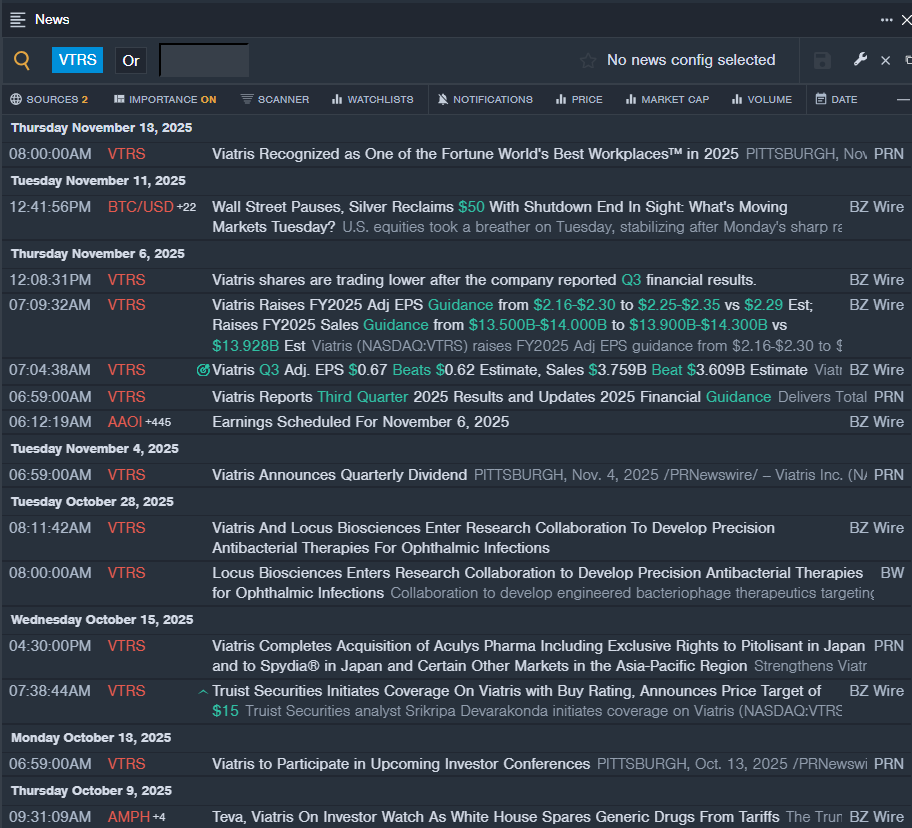Open the Watchlists filter dropdown
This screenshot has height=828, width=912.
(x=372, y=99)
